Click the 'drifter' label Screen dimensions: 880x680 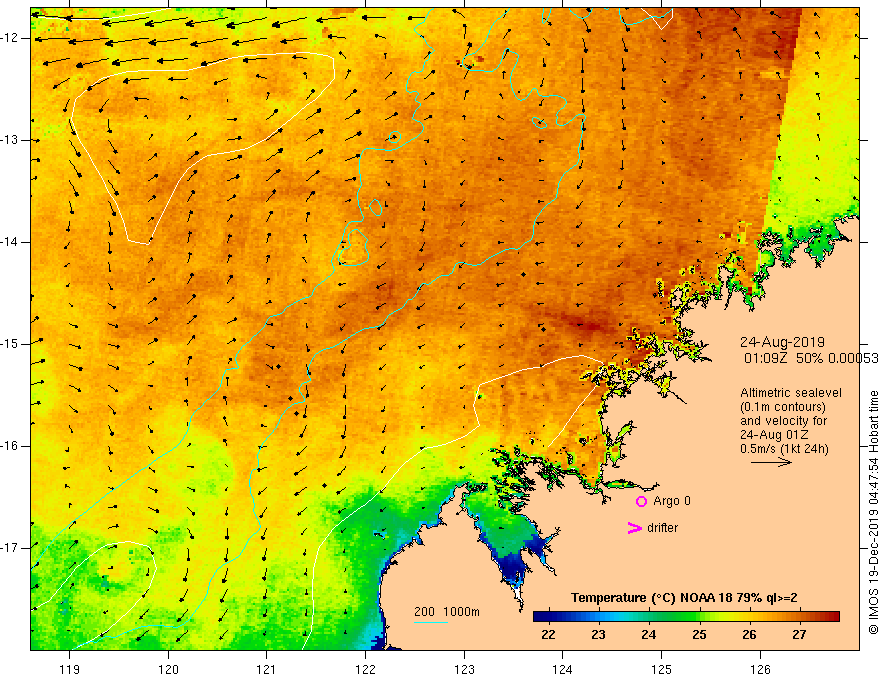coord(662,528)
